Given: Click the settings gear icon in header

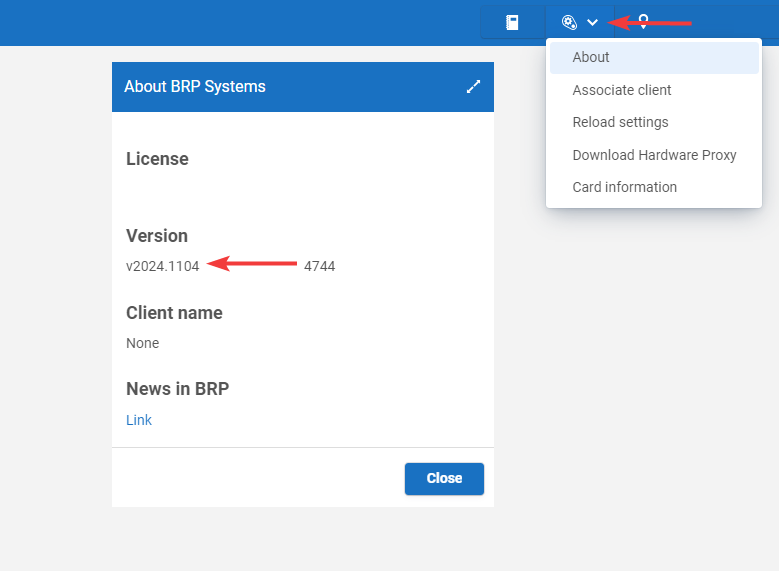Looking at the screenshot, I should pos(569,22).
